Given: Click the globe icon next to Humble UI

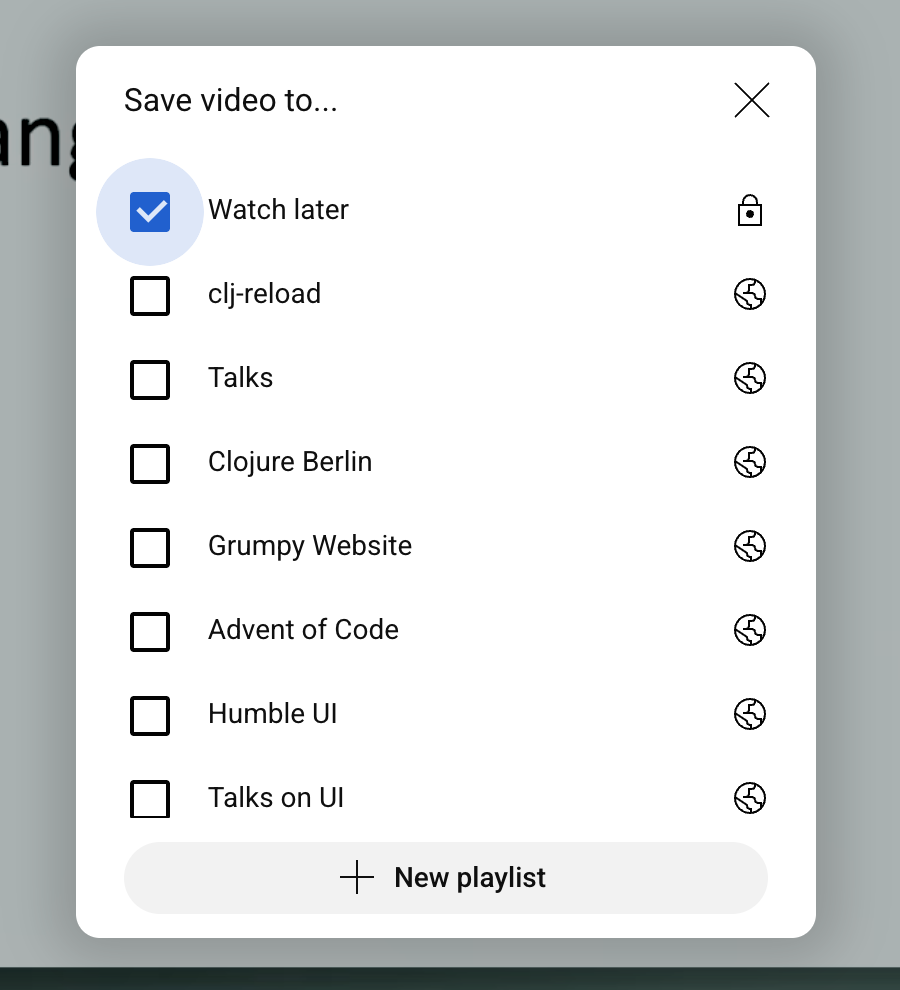Looking at the screenshot, I should coord(750,714).
